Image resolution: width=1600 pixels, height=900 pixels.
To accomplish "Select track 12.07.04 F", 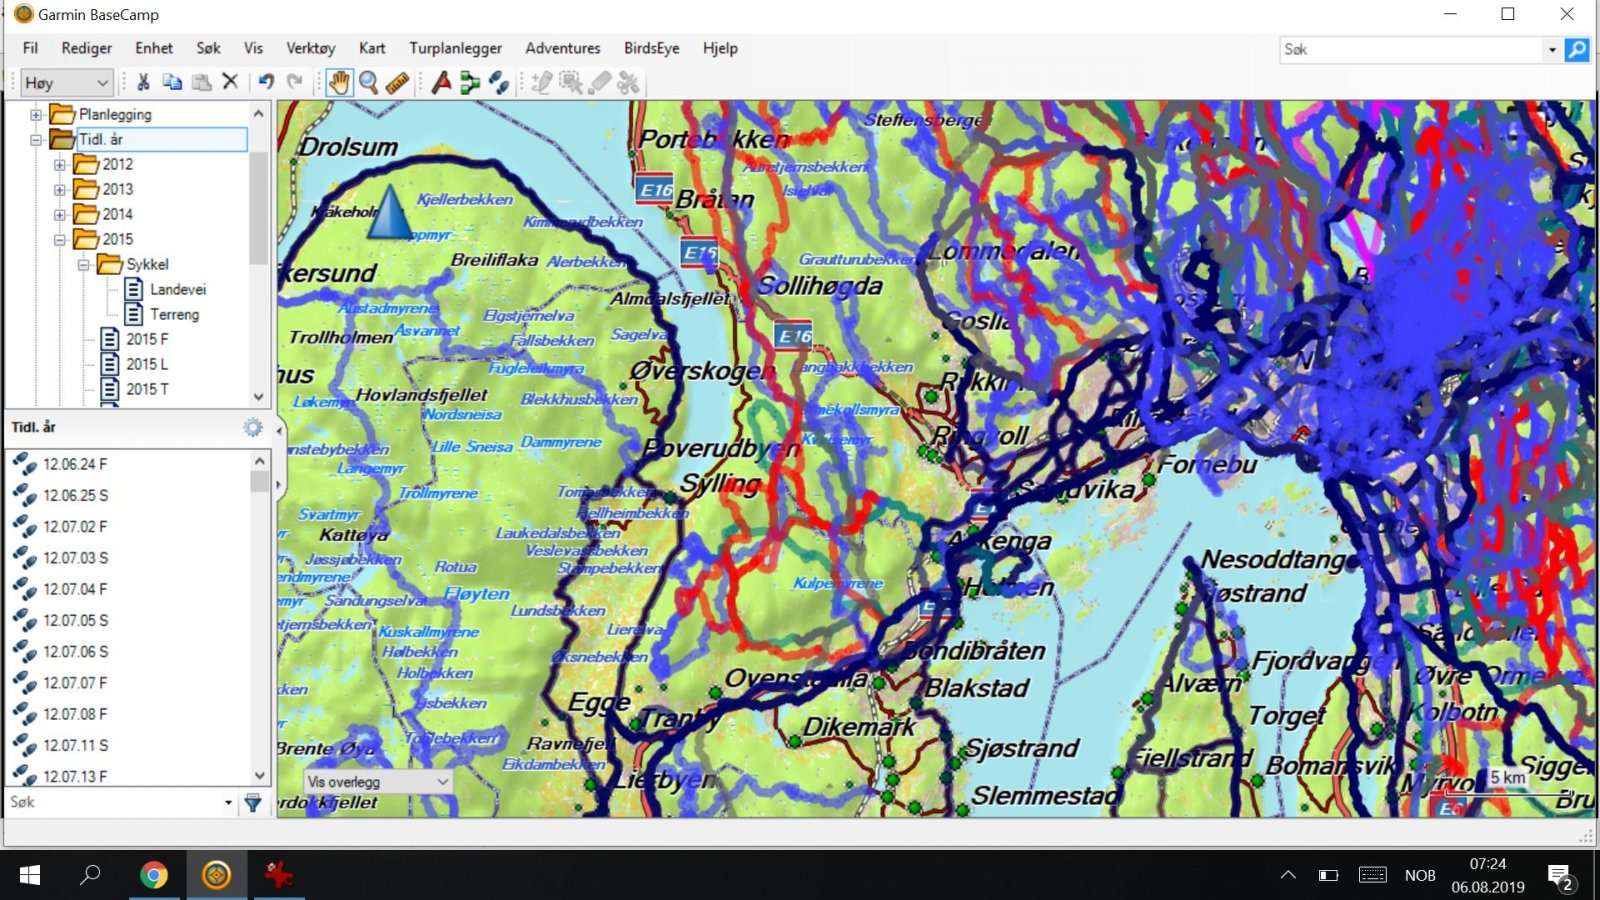I will [x=74, y=590].
